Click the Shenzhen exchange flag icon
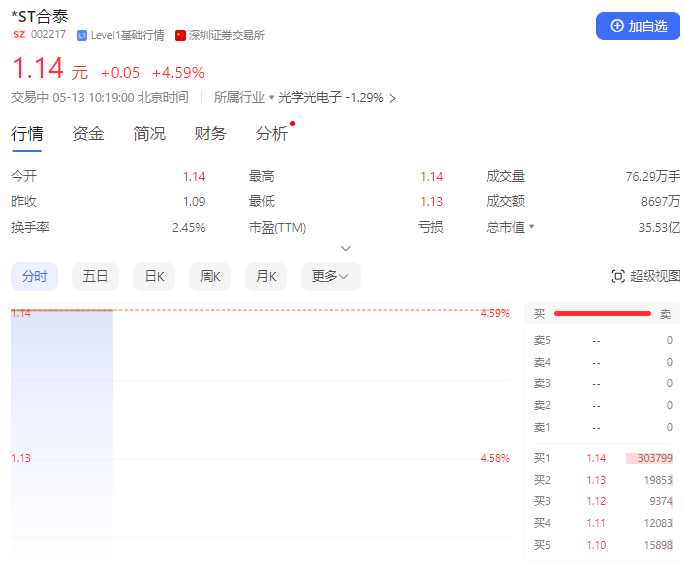 (x=180, y=35)
